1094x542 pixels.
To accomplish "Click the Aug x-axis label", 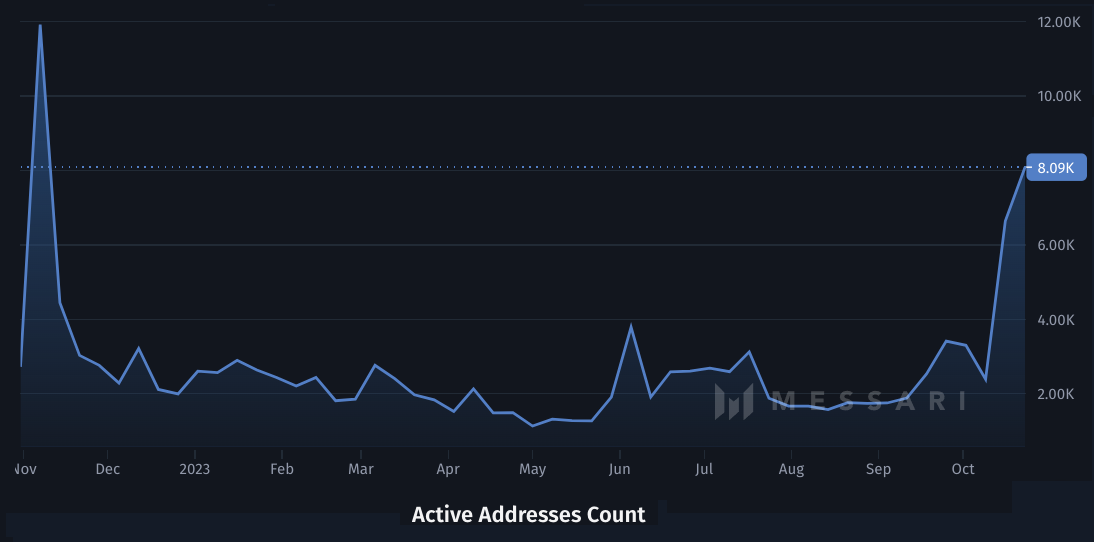I will (x=791, y=468).
